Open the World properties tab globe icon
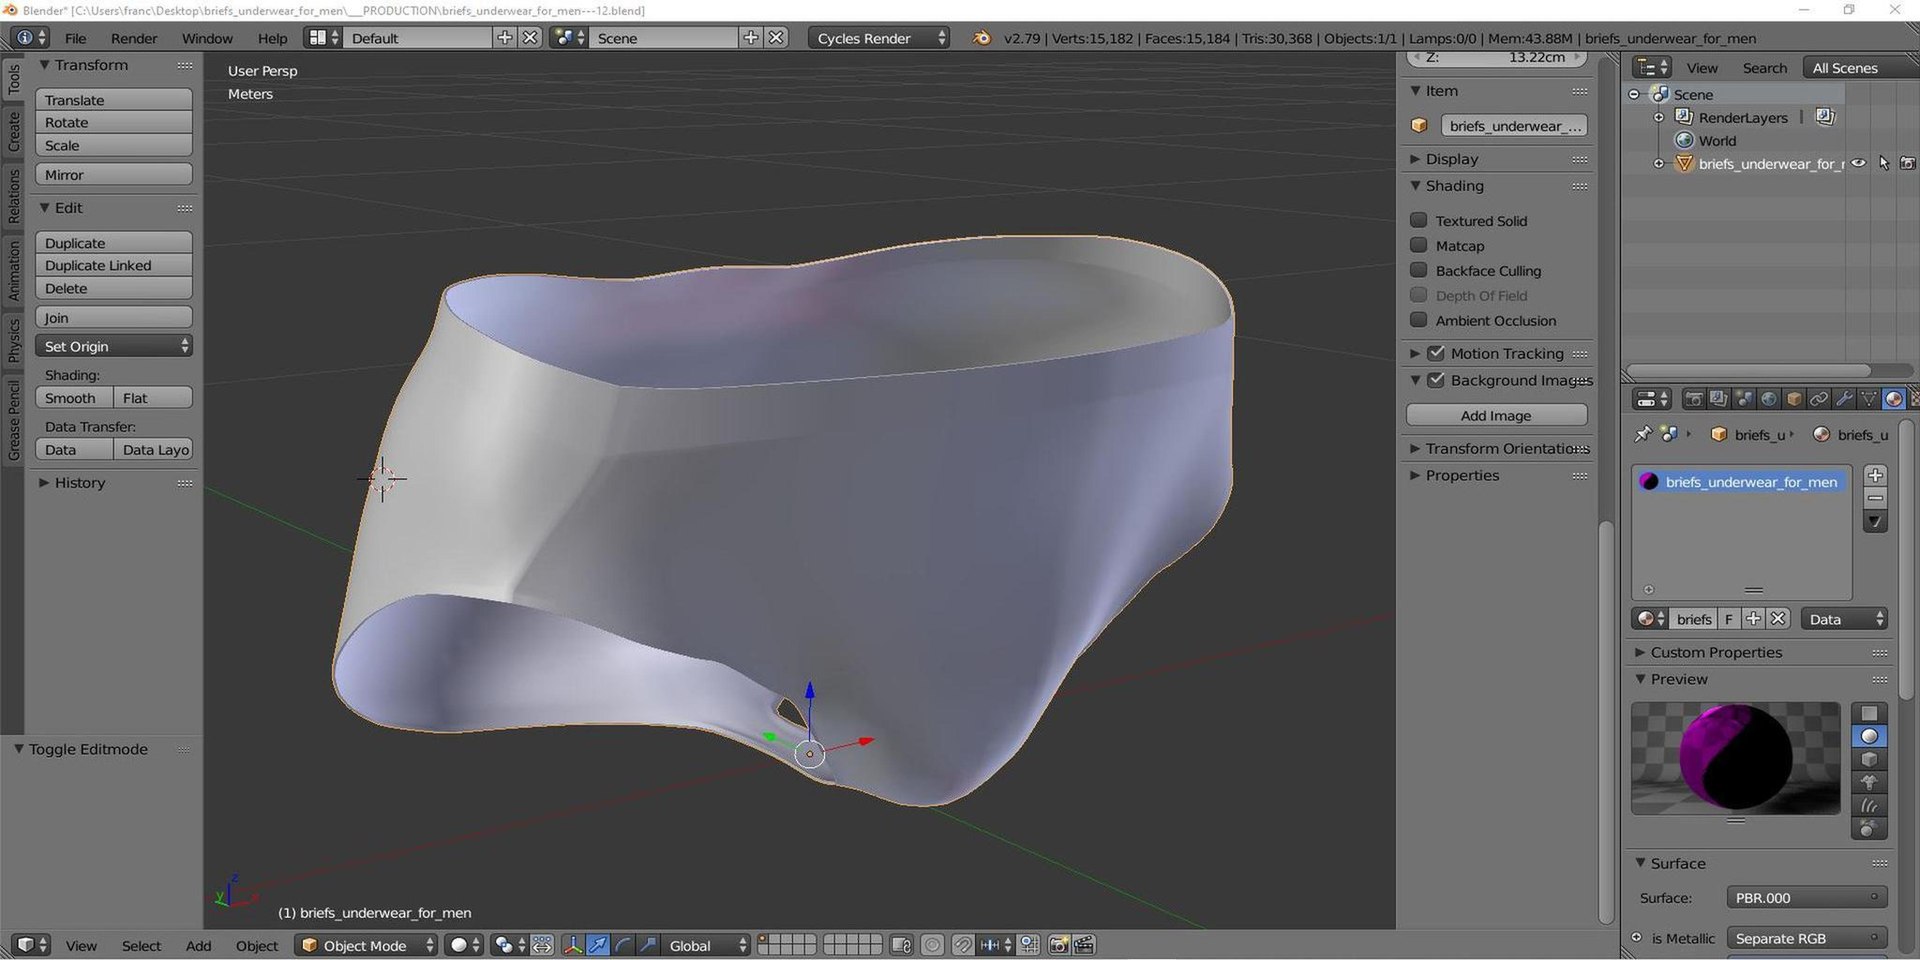1920x960 pixels. (x=1769, y=399)
